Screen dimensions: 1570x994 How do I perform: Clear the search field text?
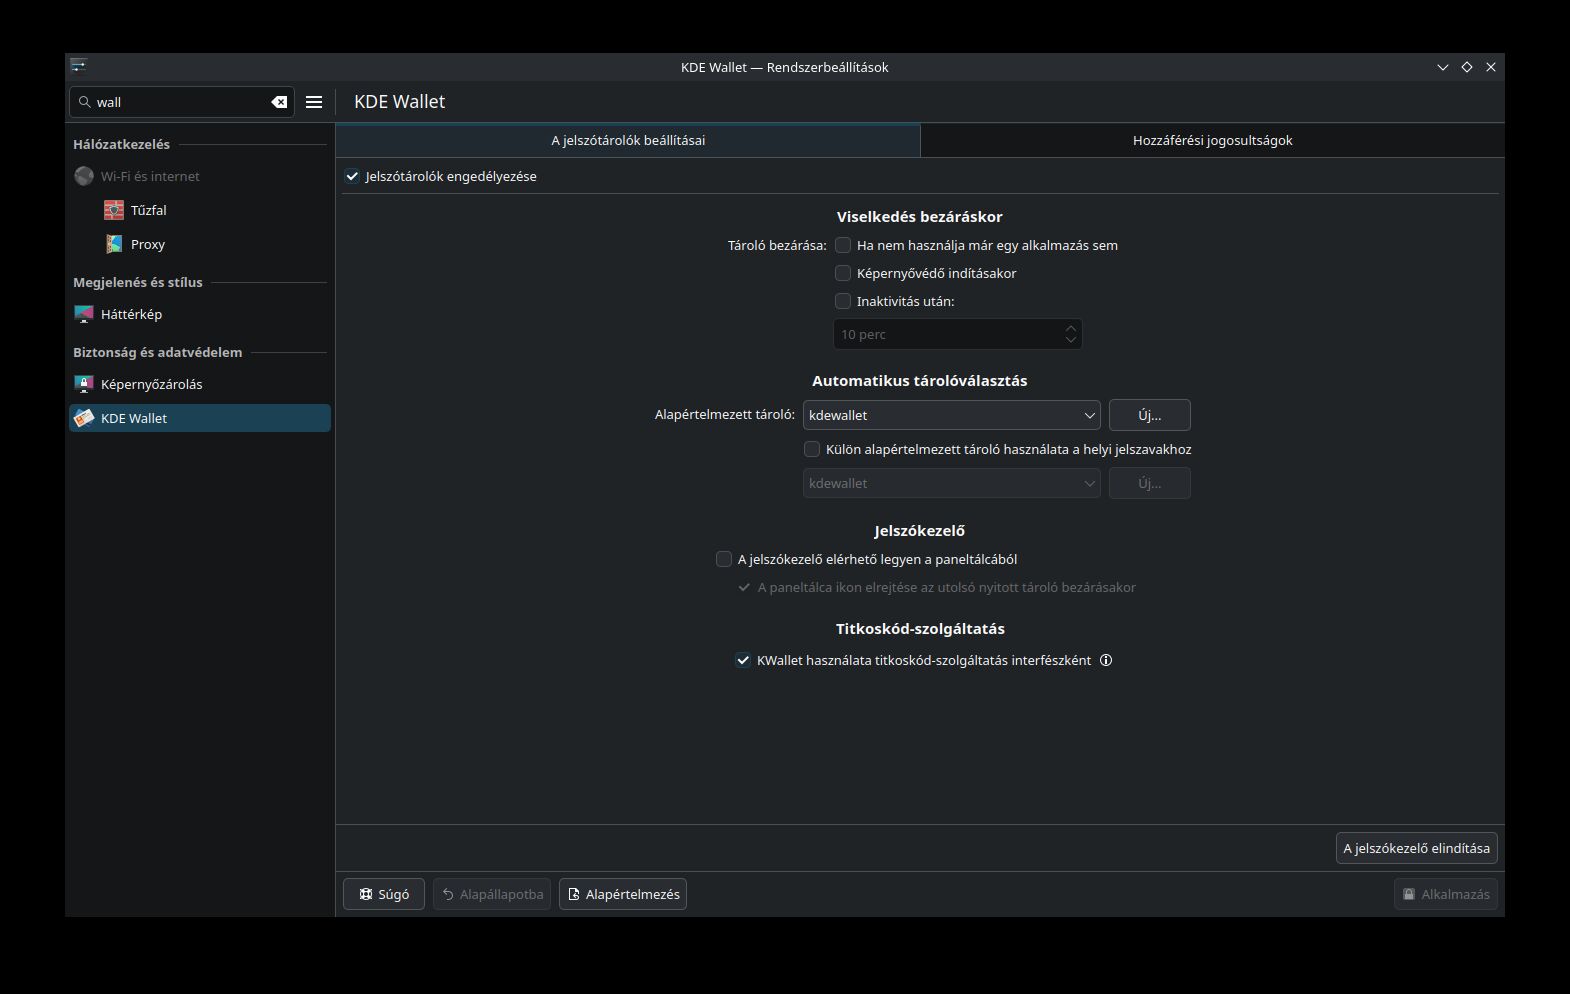coord(279,102)
